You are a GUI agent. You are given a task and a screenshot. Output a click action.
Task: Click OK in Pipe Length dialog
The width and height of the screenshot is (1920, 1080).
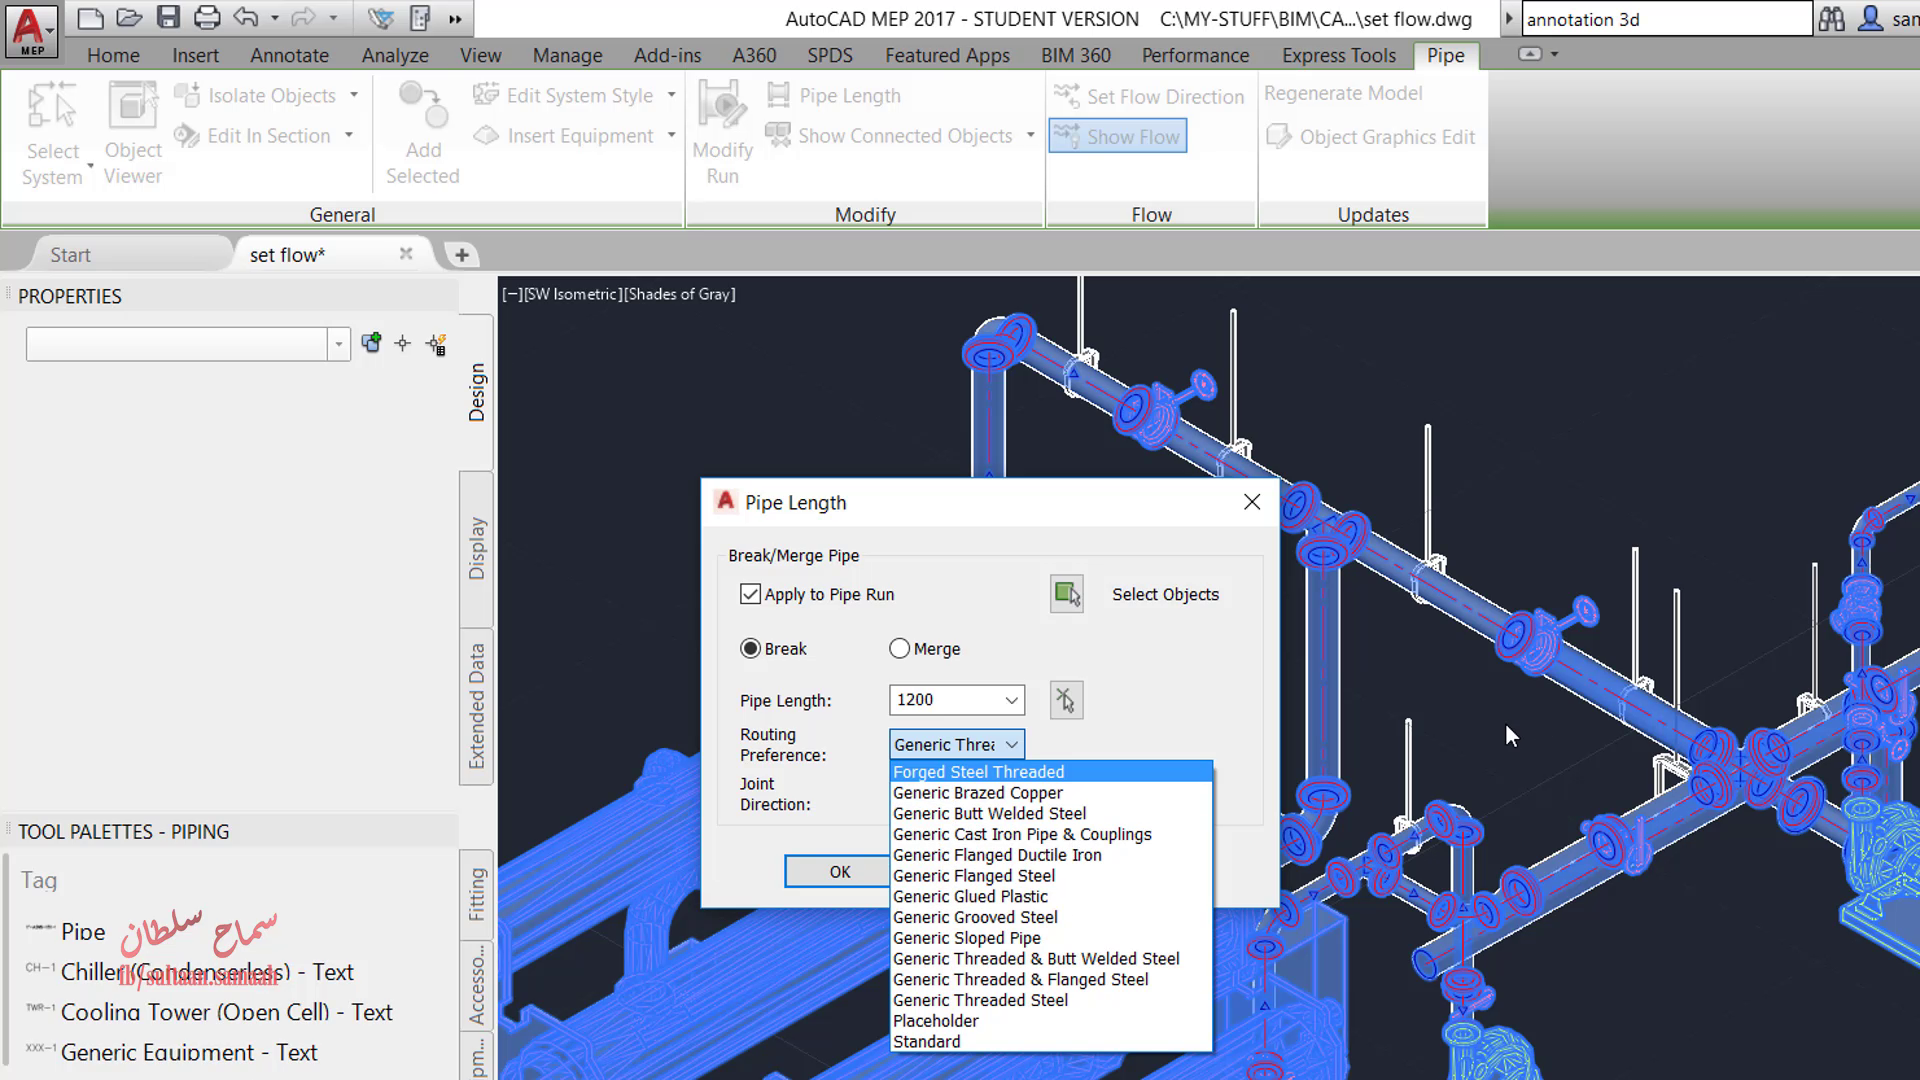point(839,872)
